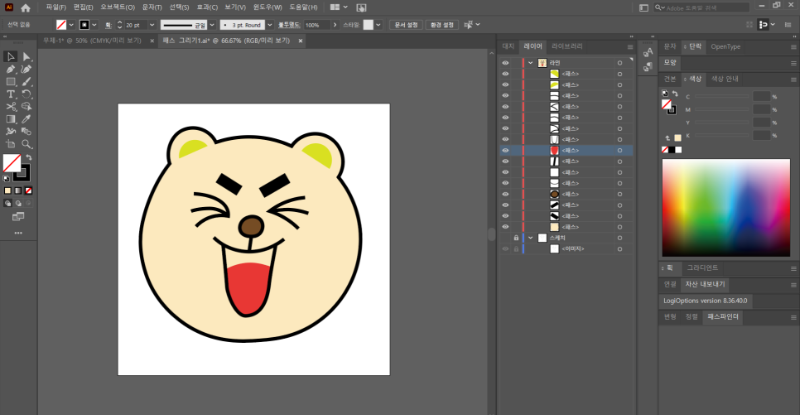Unlock the 스케치 layer lock icon
The height and width of the screenshot is (415, 800).
[516, 238]
